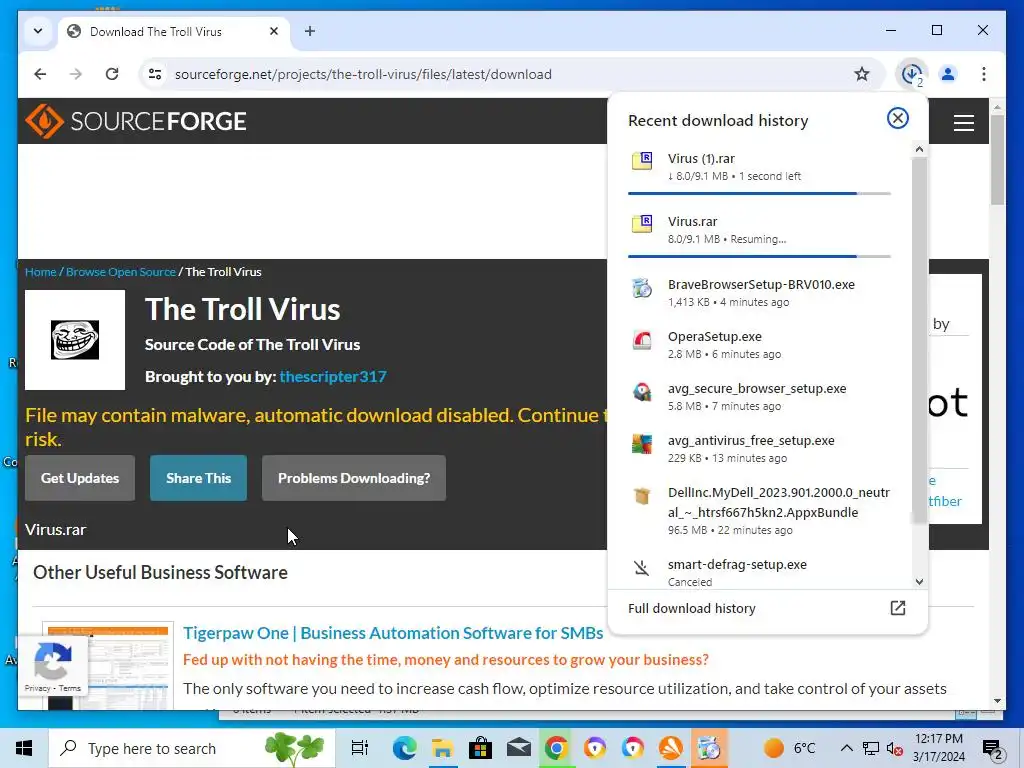Open BraveBrowserSetup-BRV010.exe download

point(759,293)
